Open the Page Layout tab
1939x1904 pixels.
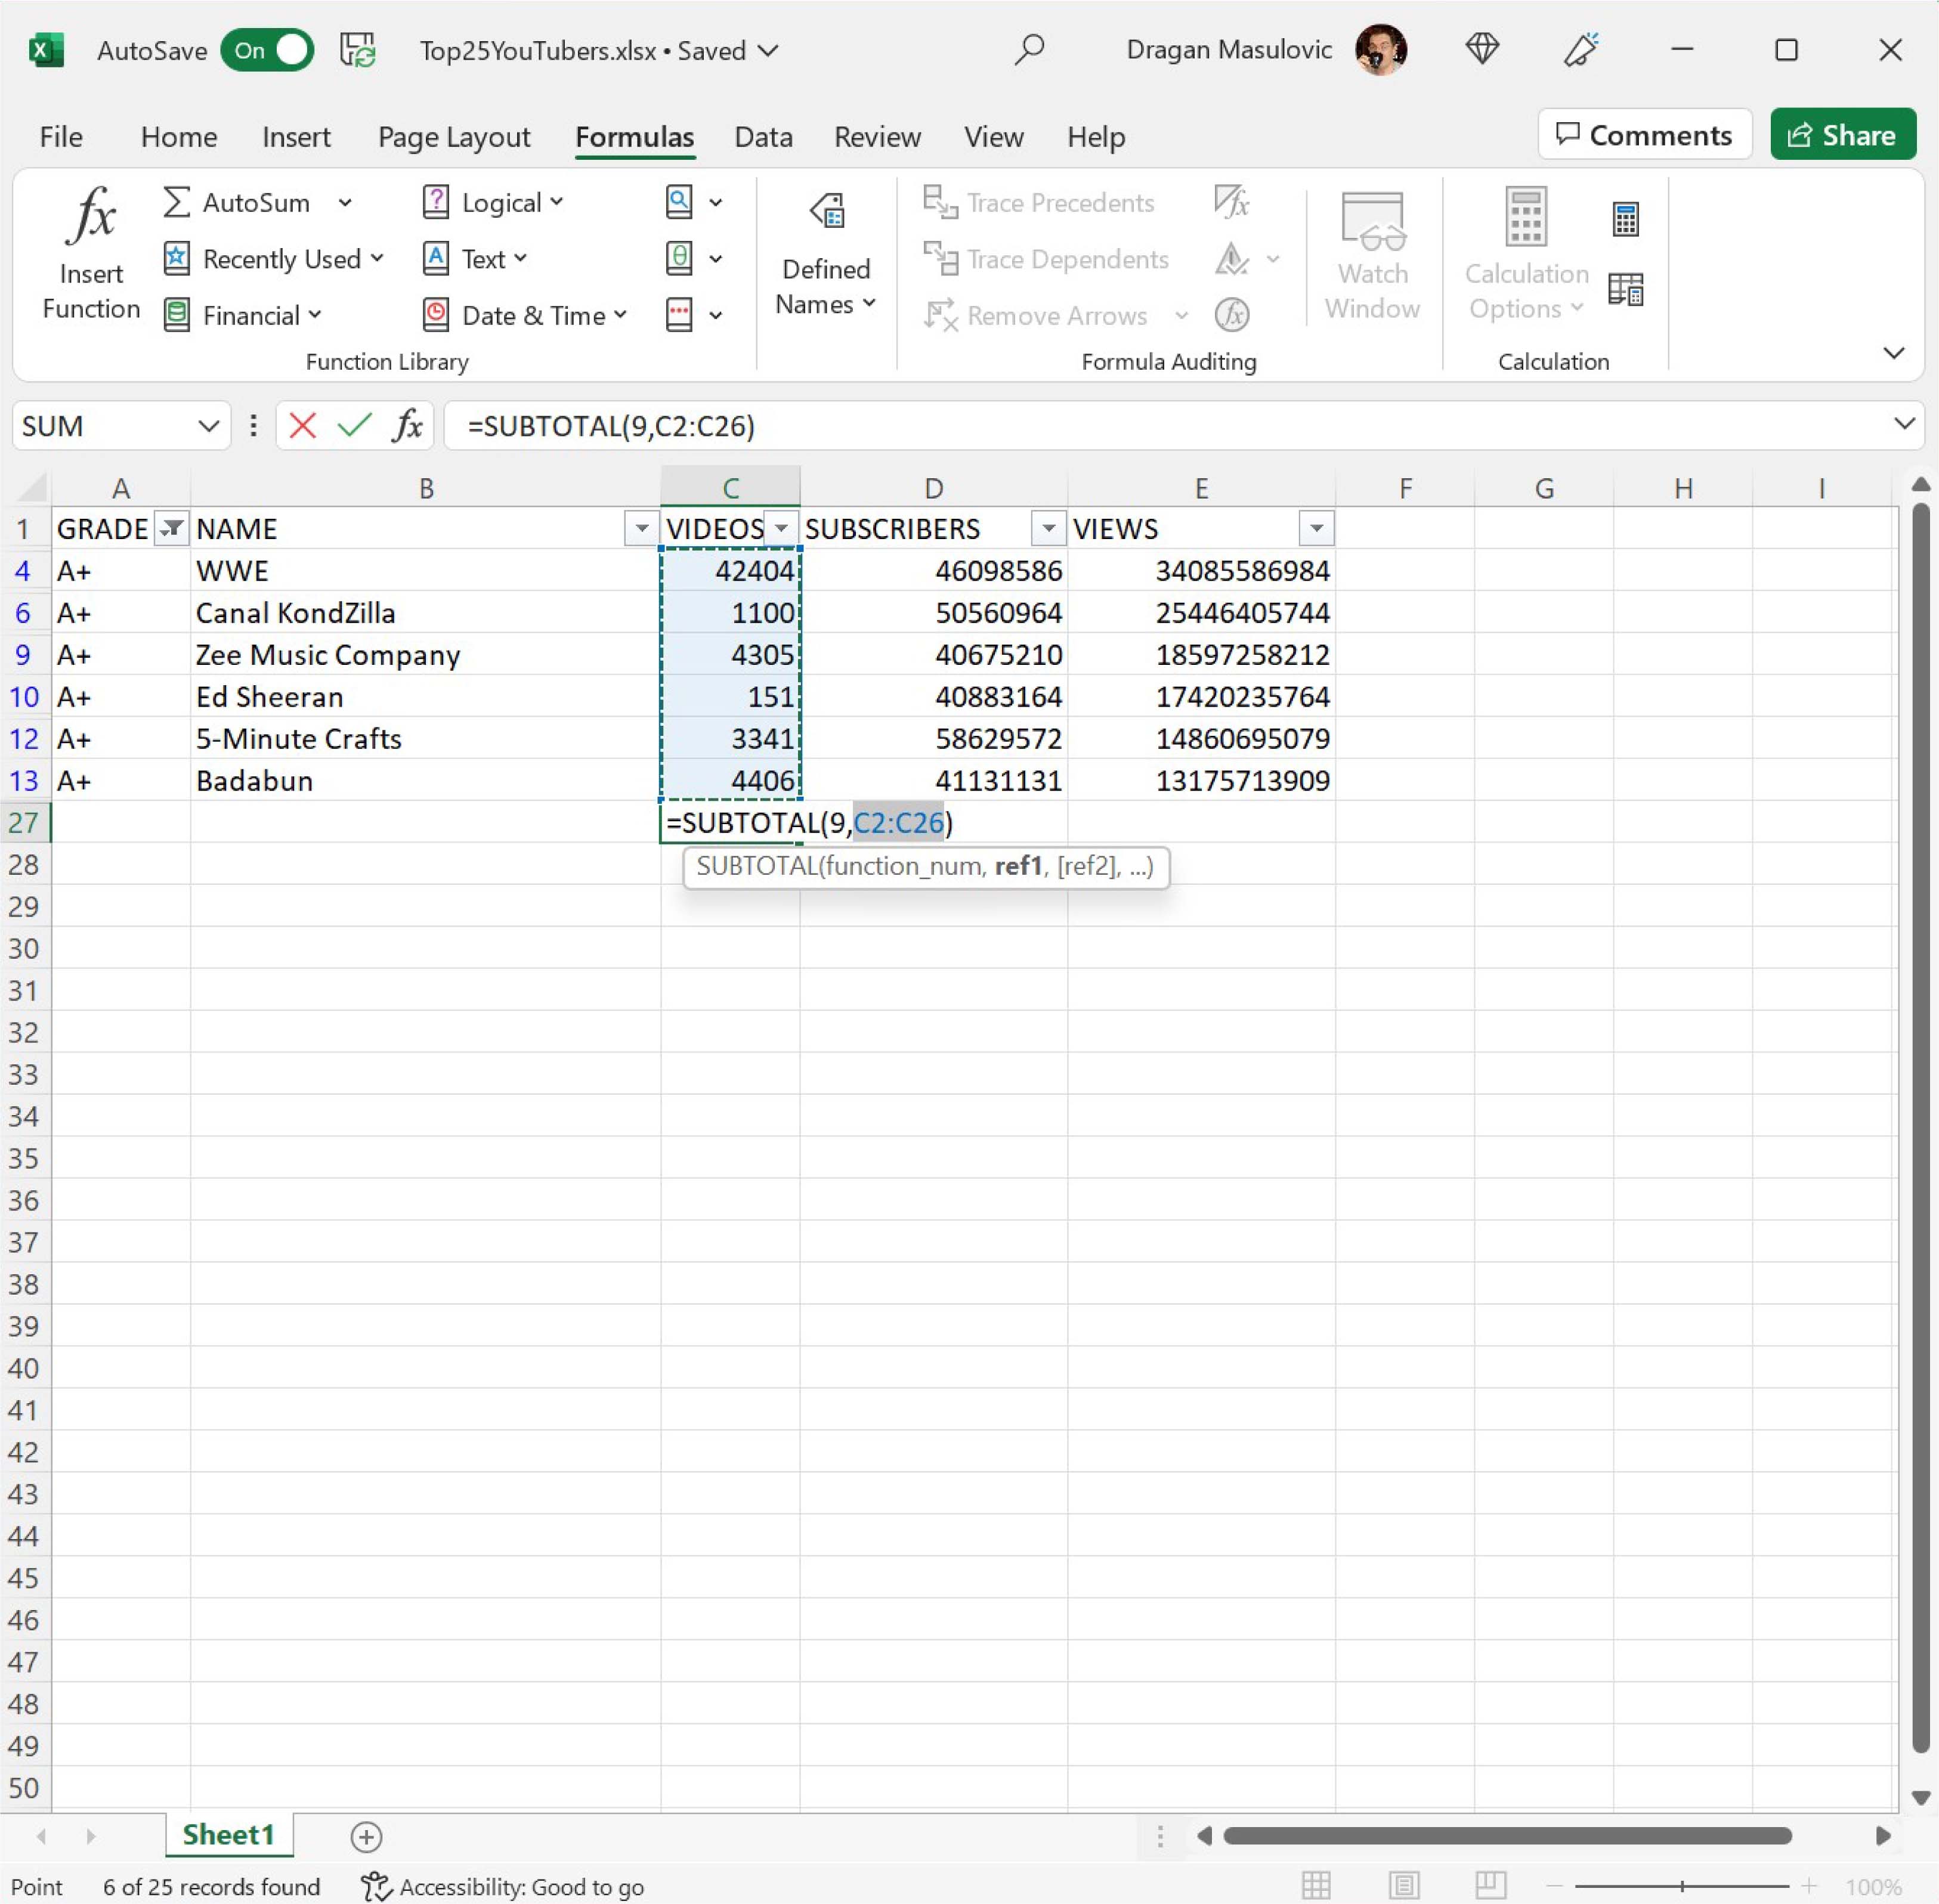pyautogui.click(x=454, y=137)
